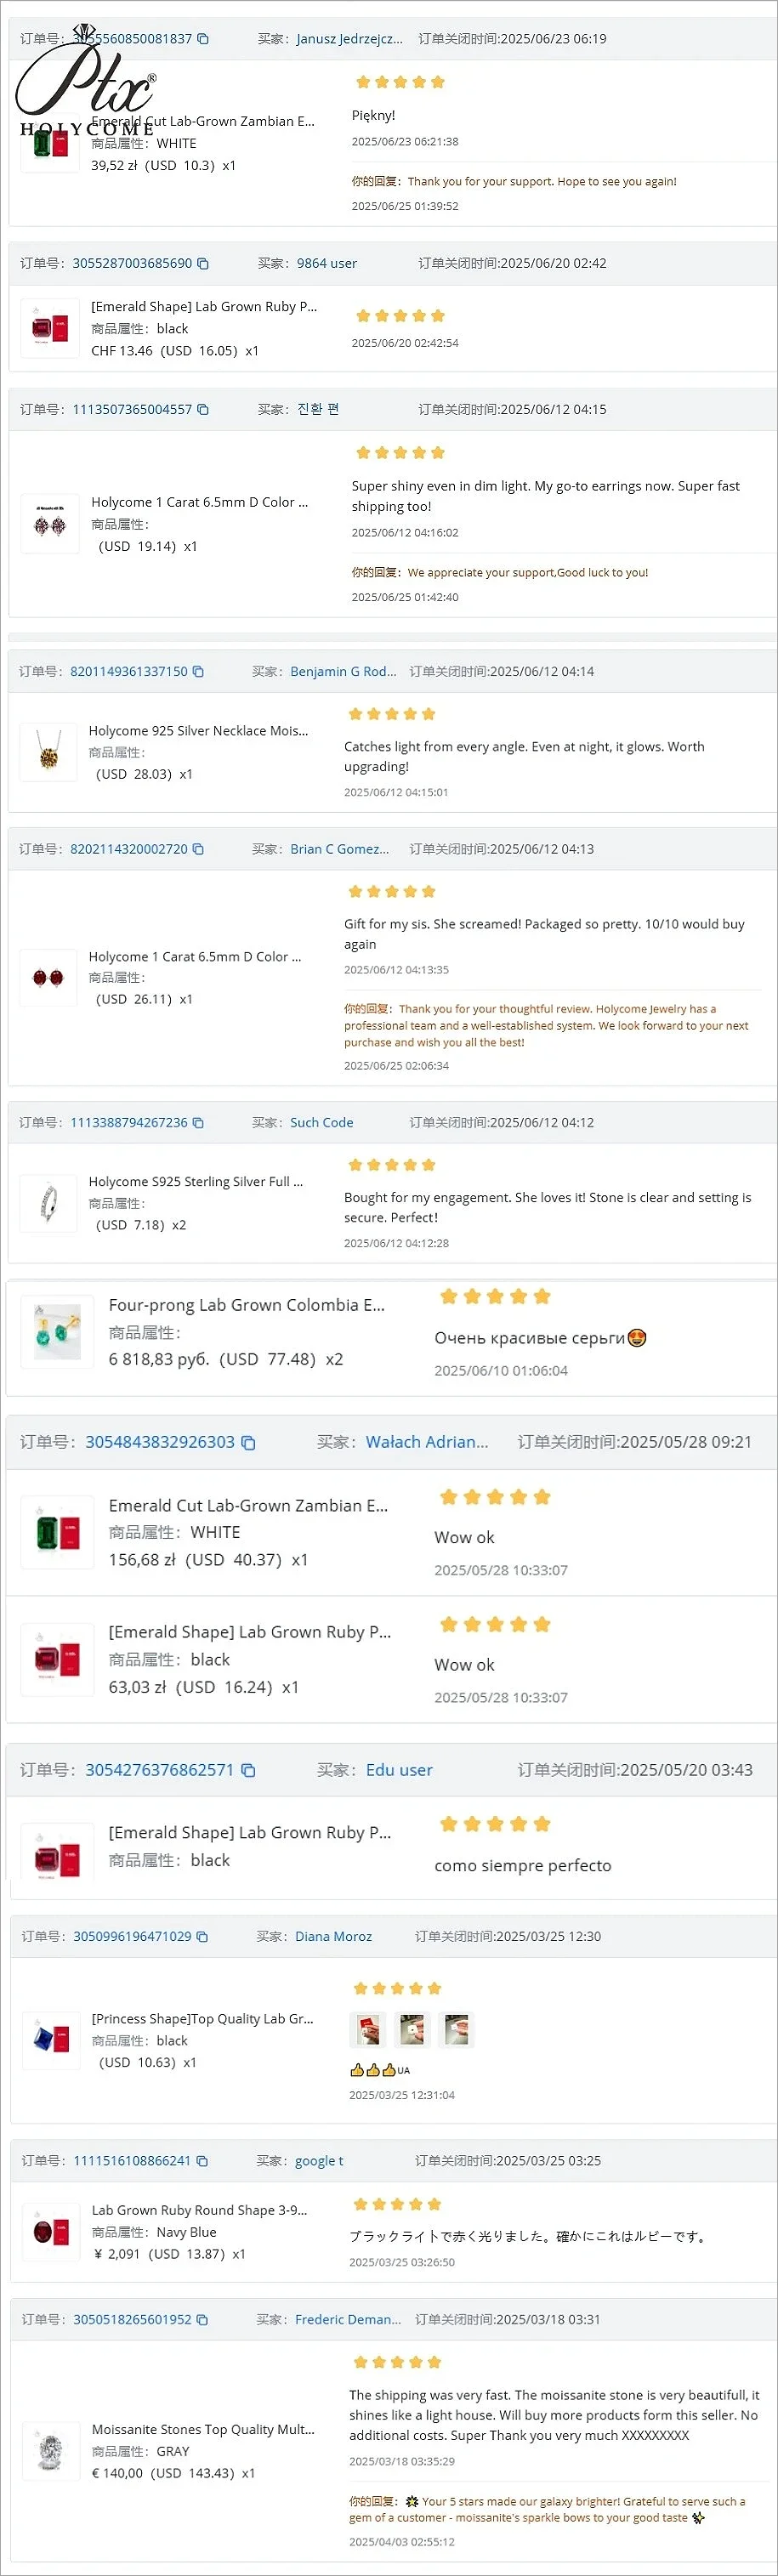Copy order number 1113507365004557 with its copy icon
The image size is (778, 2576).
(203, 410)
